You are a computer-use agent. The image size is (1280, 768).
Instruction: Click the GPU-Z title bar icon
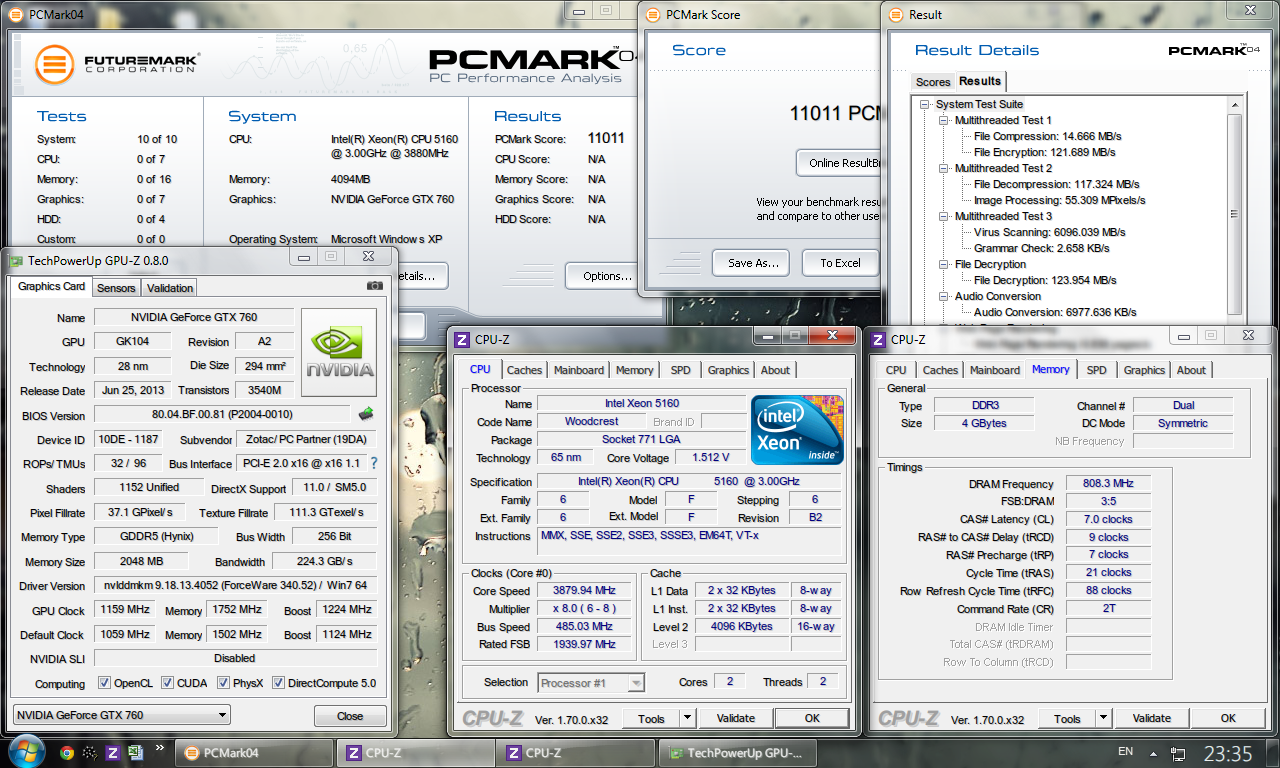click(x=16, y=260)
